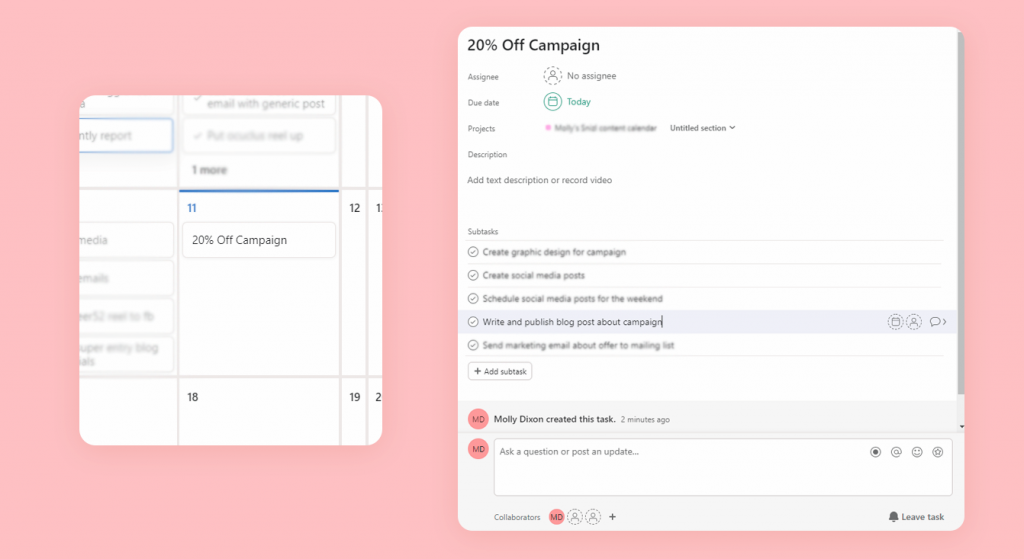This screenshot has height=559, width=1024.
Task: Click the plus icon to add collaborator
Action: tap(612, 517)
